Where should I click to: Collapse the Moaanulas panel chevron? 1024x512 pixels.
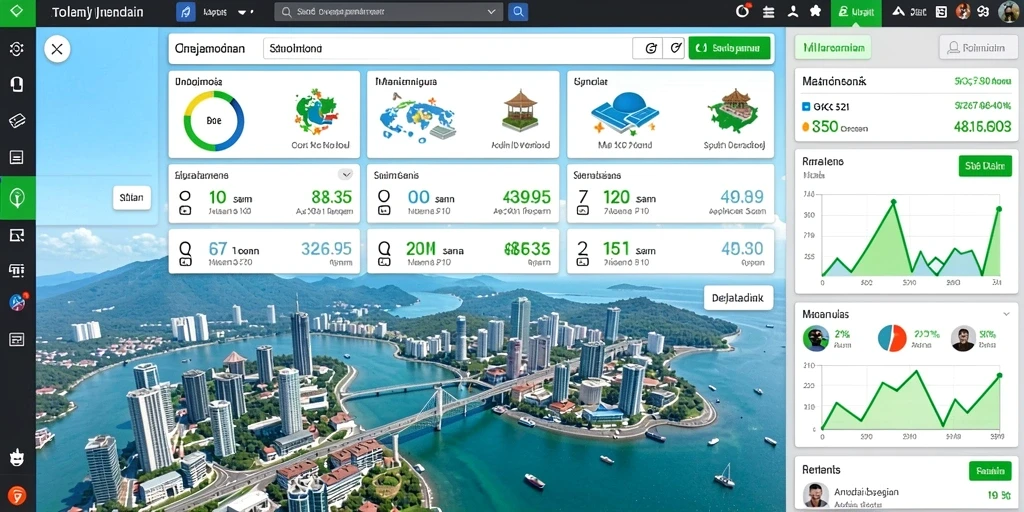[1004, 313]
